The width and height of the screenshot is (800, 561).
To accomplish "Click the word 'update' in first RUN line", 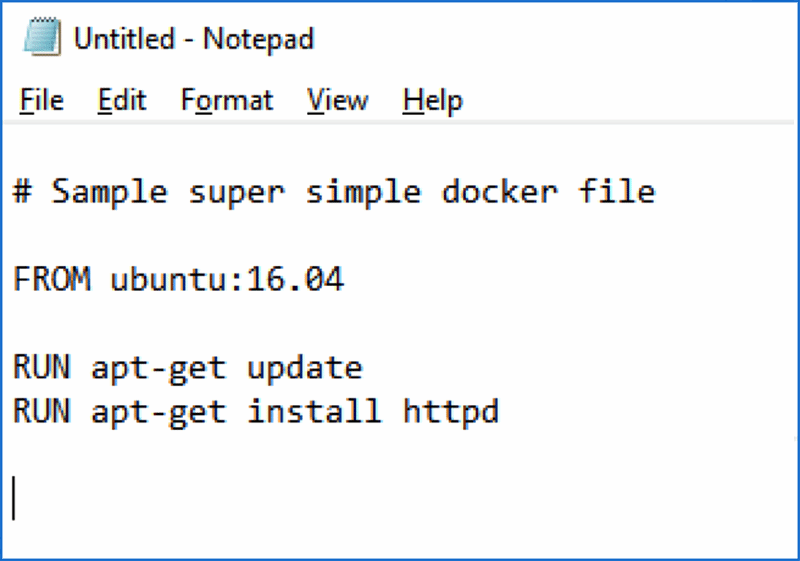I will [305, 368].
